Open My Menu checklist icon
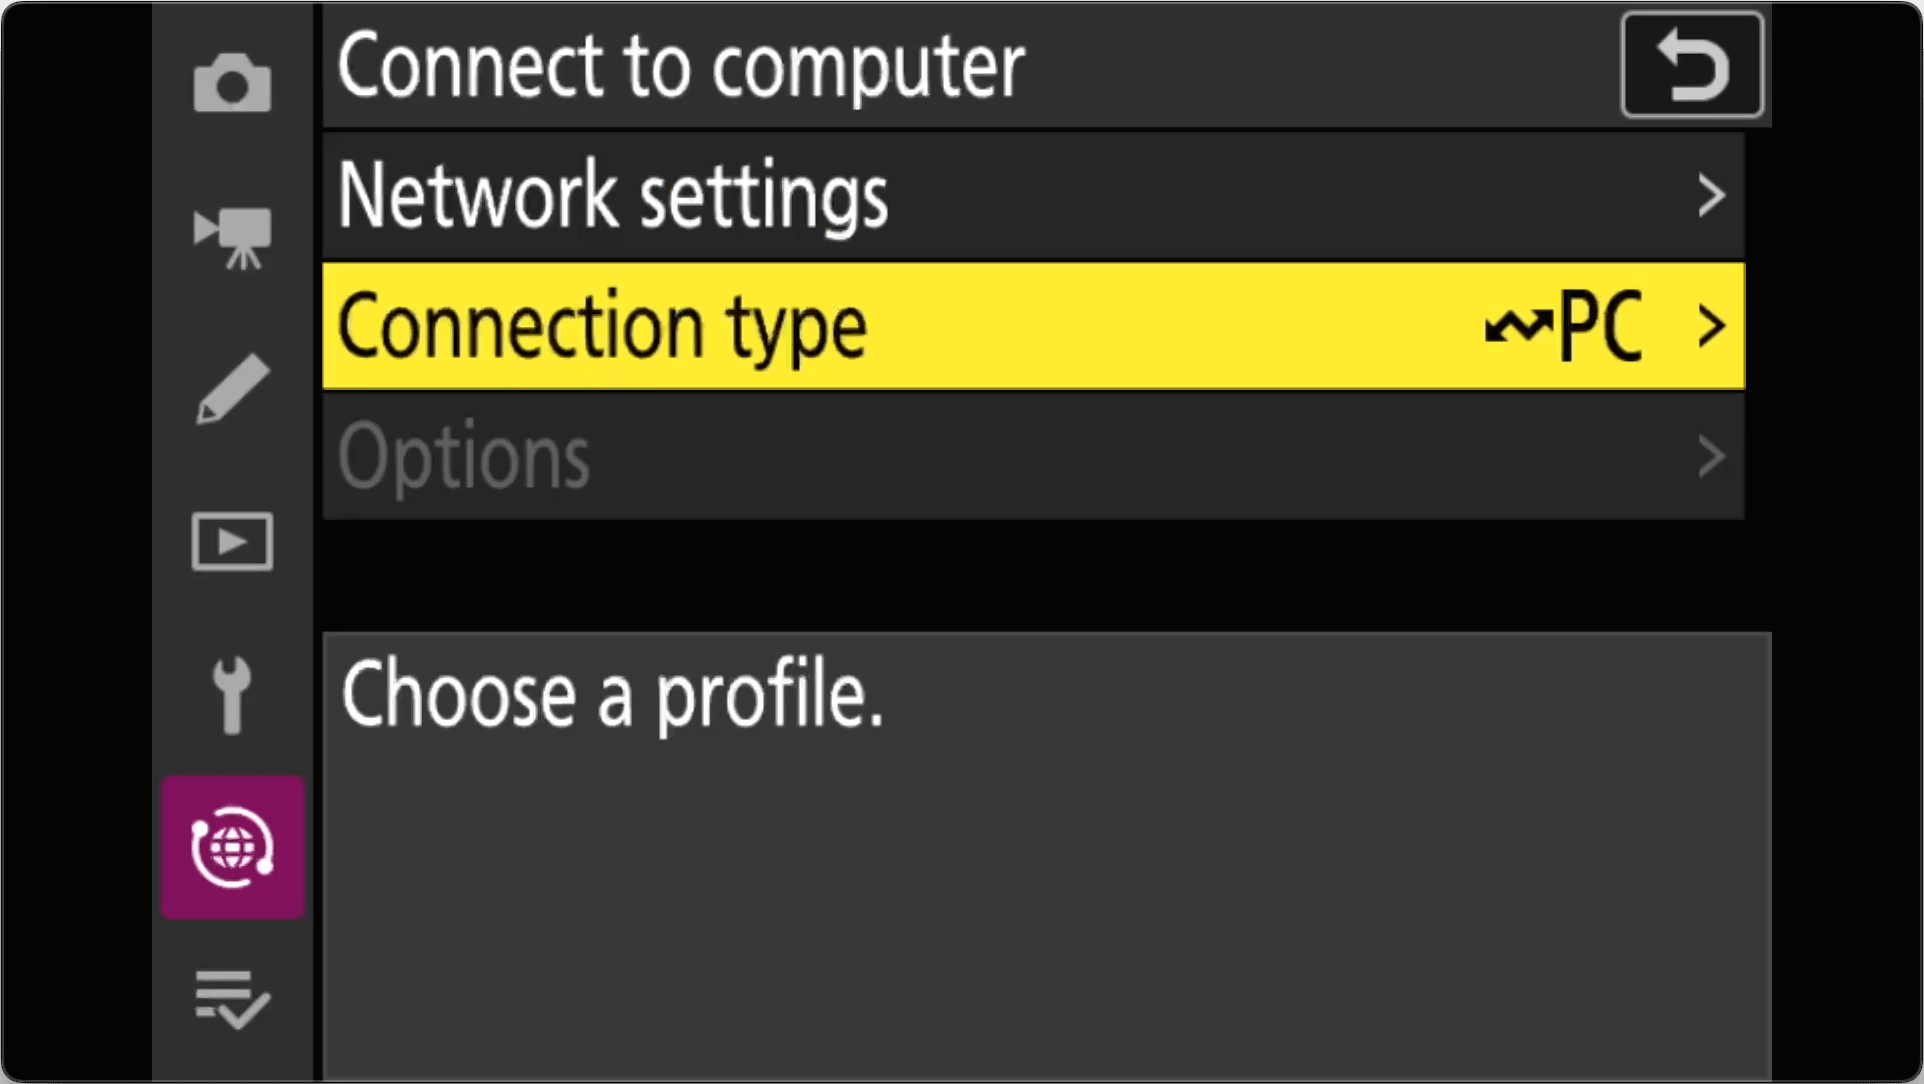 (232, 1000)
